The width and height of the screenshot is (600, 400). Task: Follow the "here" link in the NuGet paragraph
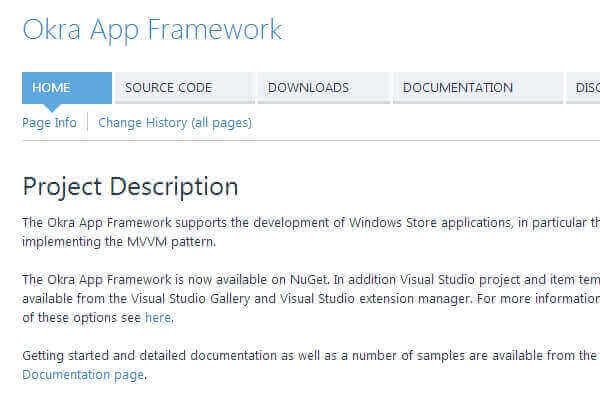tap(158, 318)
